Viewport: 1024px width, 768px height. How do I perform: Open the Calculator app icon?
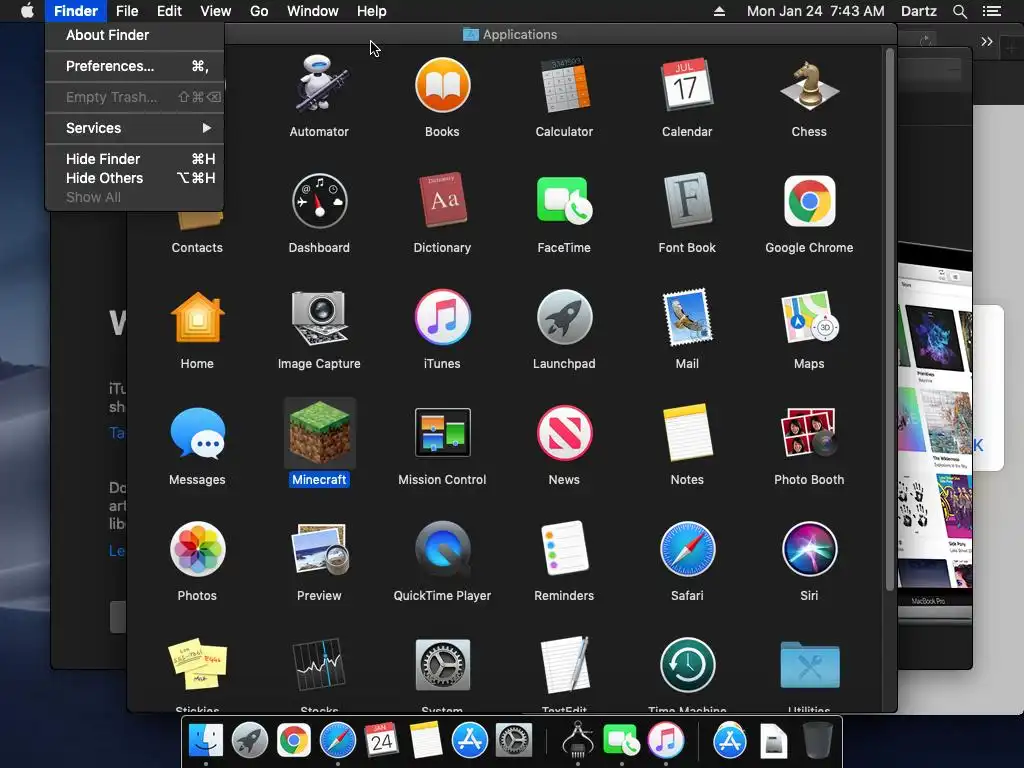pos(564,85)
